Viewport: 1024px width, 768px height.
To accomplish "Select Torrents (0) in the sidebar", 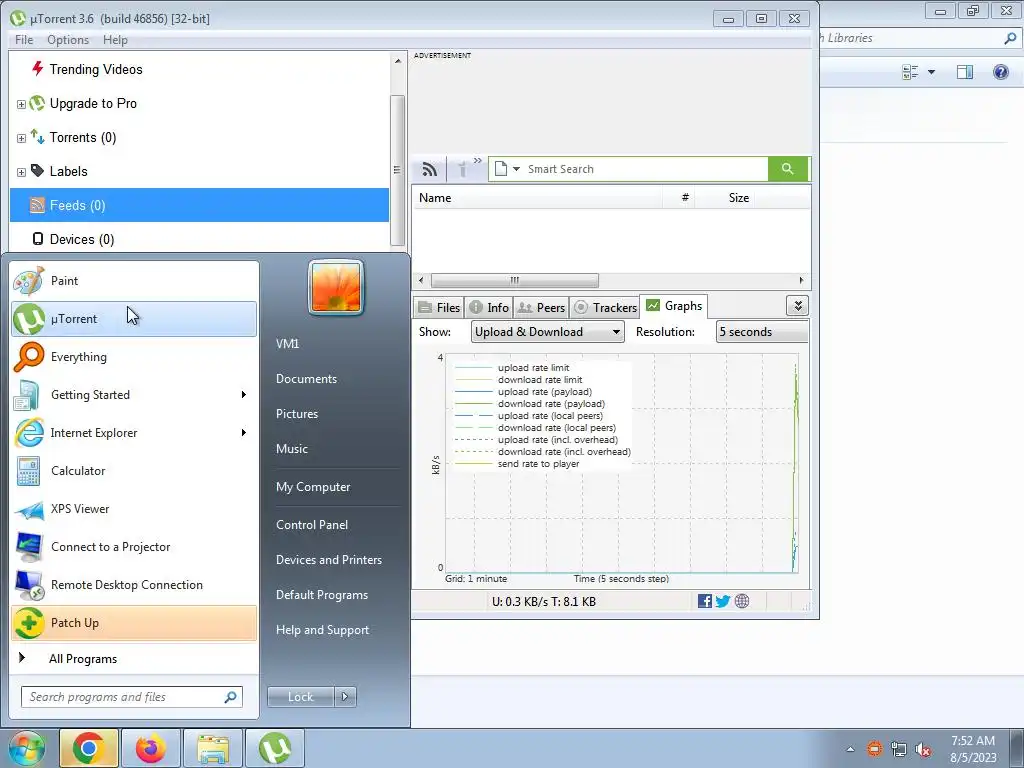I will pyautogui.click(x=83, y=137).
